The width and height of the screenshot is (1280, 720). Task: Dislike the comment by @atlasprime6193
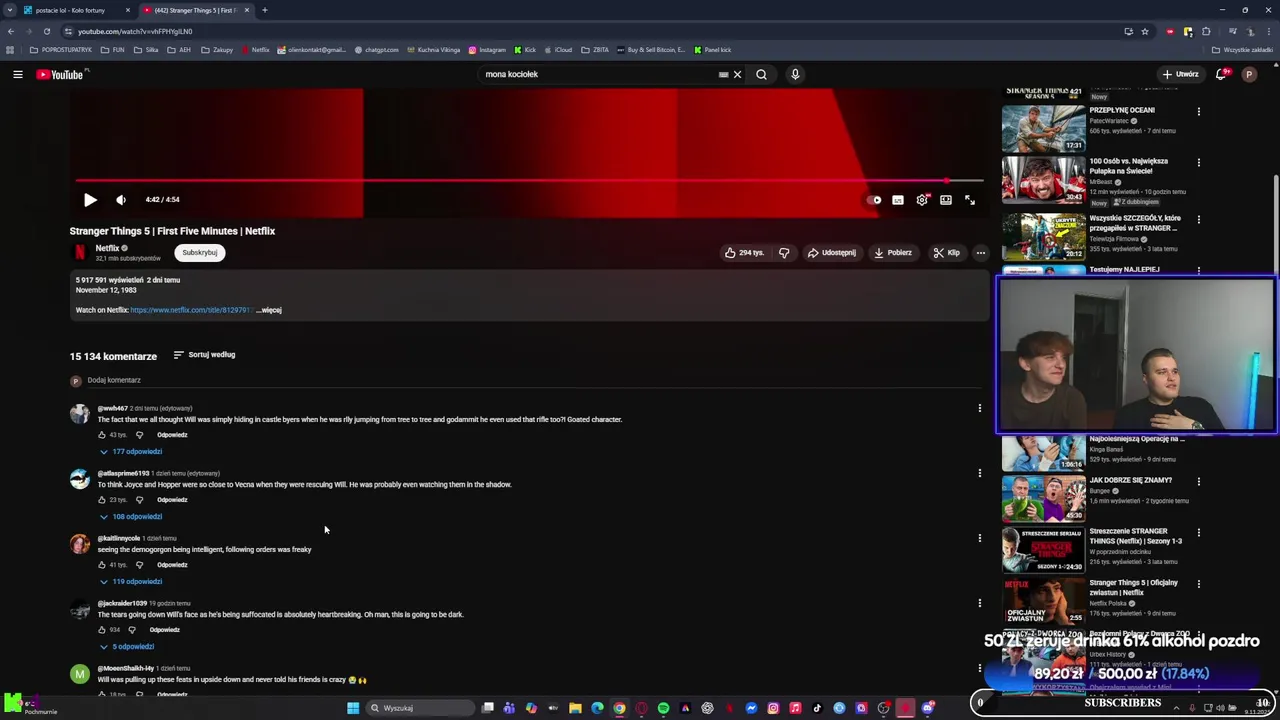click(139, 500)
